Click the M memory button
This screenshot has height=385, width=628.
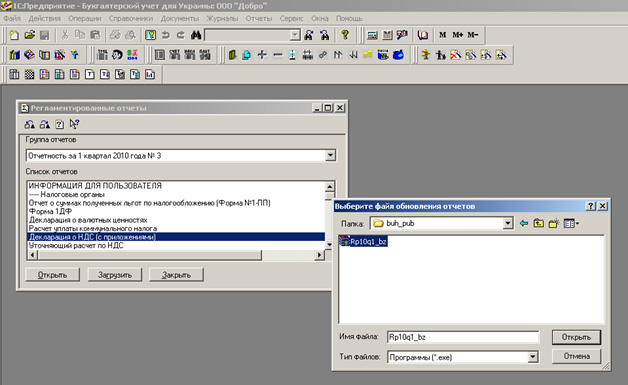[443, 35]
